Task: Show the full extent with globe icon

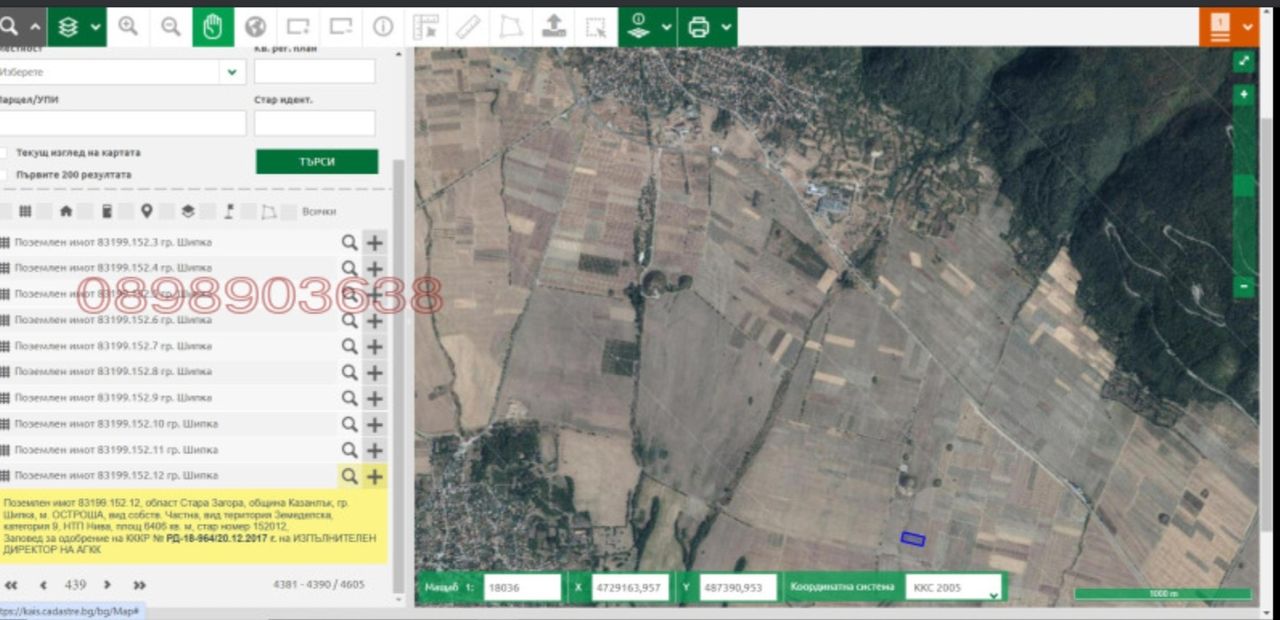Action: 256,27
